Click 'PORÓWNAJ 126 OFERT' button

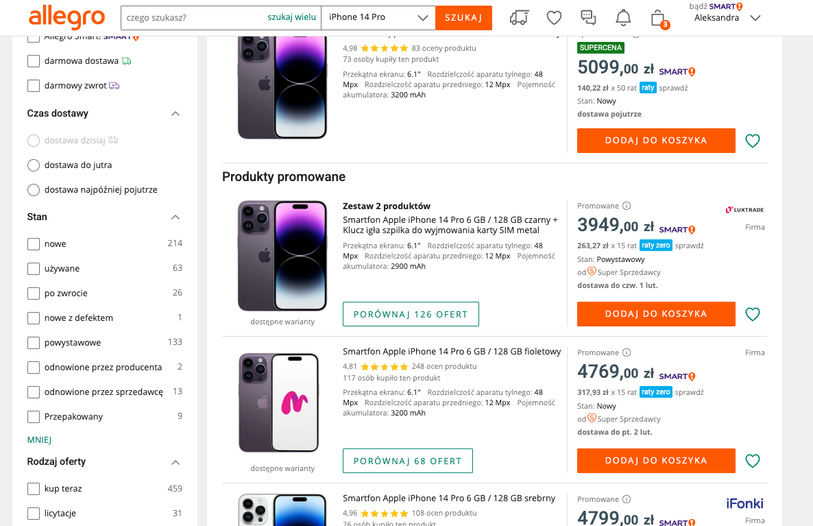tap(410, 314)
